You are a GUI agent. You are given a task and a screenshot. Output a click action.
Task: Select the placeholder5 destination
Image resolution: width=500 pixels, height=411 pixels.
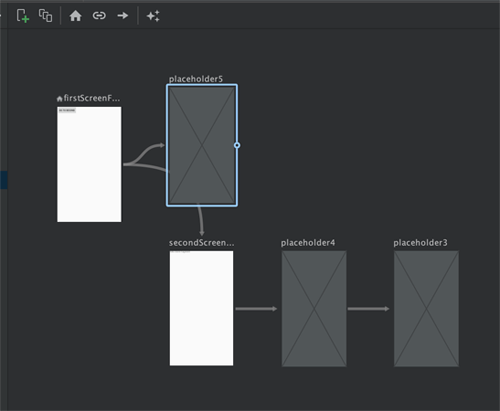pos(202,145)
